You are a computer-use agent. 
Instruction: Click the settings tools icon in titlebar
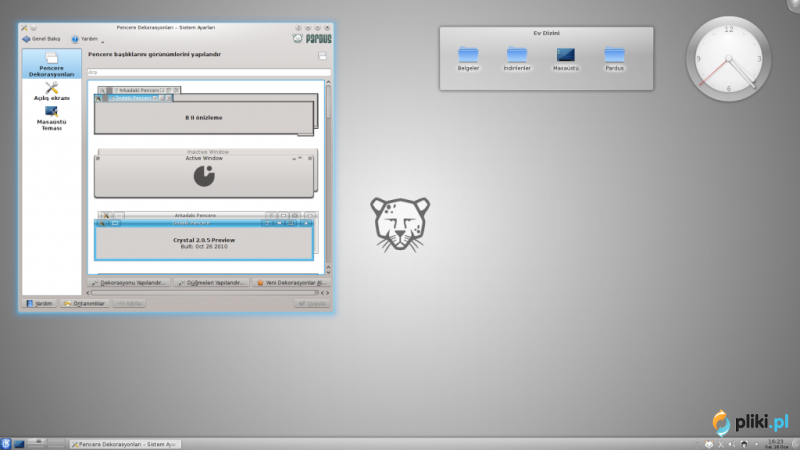(x=24, y=28)
